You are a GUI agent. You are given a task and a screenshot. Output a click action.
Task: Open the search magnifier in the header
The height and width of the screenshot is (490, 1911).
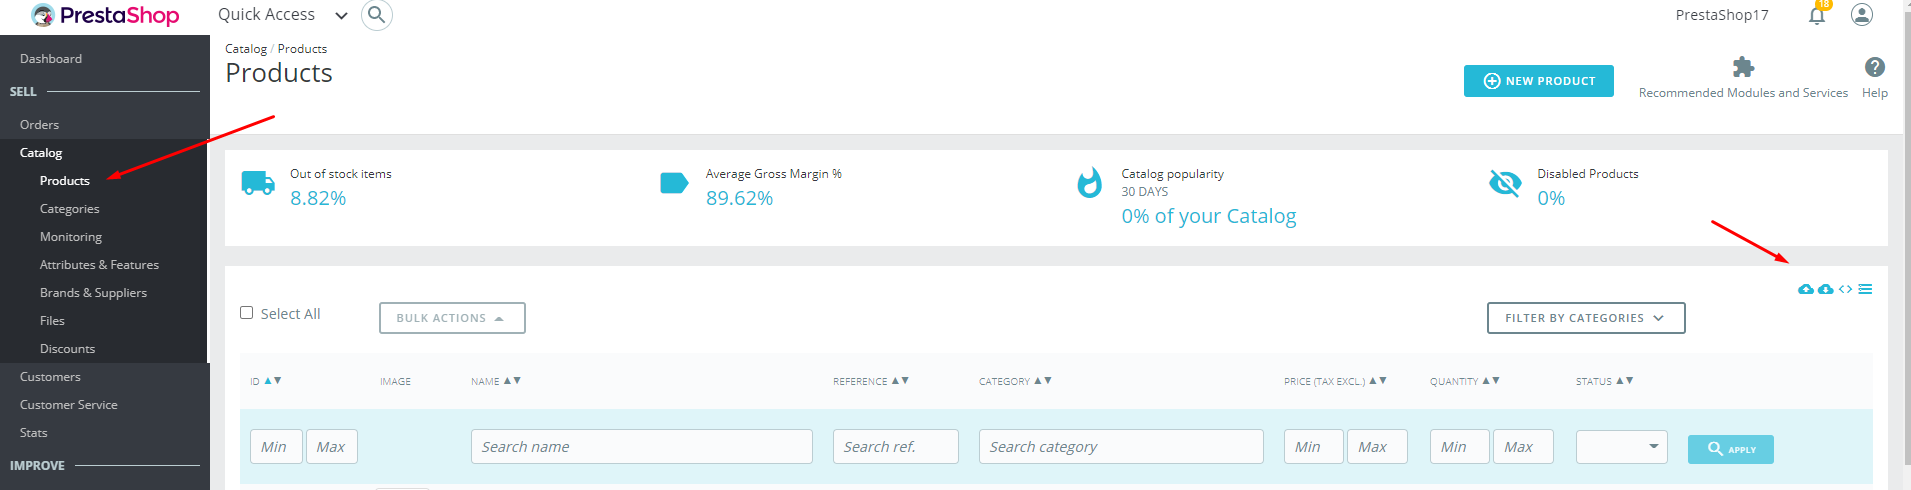click(x=376, y=15)
